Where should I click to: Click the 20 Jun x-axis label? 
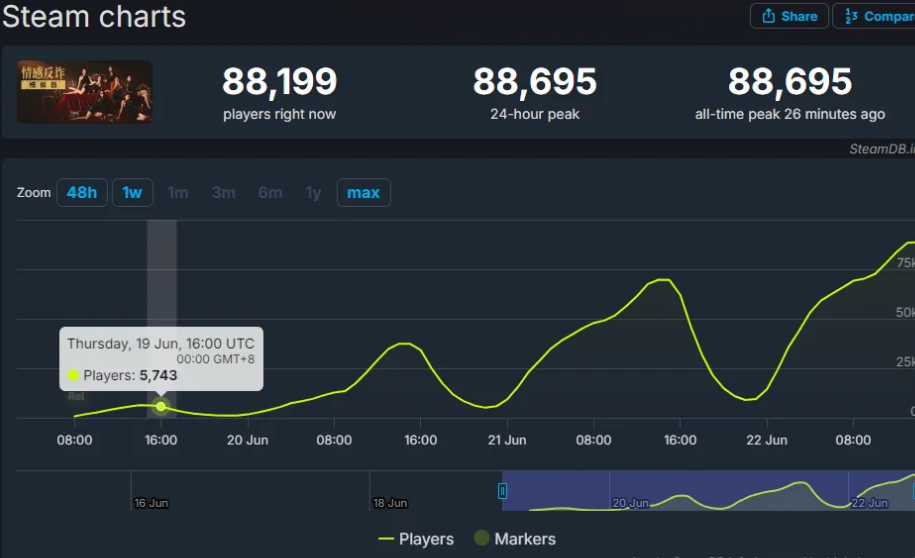pyautogui.click(x=247, y=440)
